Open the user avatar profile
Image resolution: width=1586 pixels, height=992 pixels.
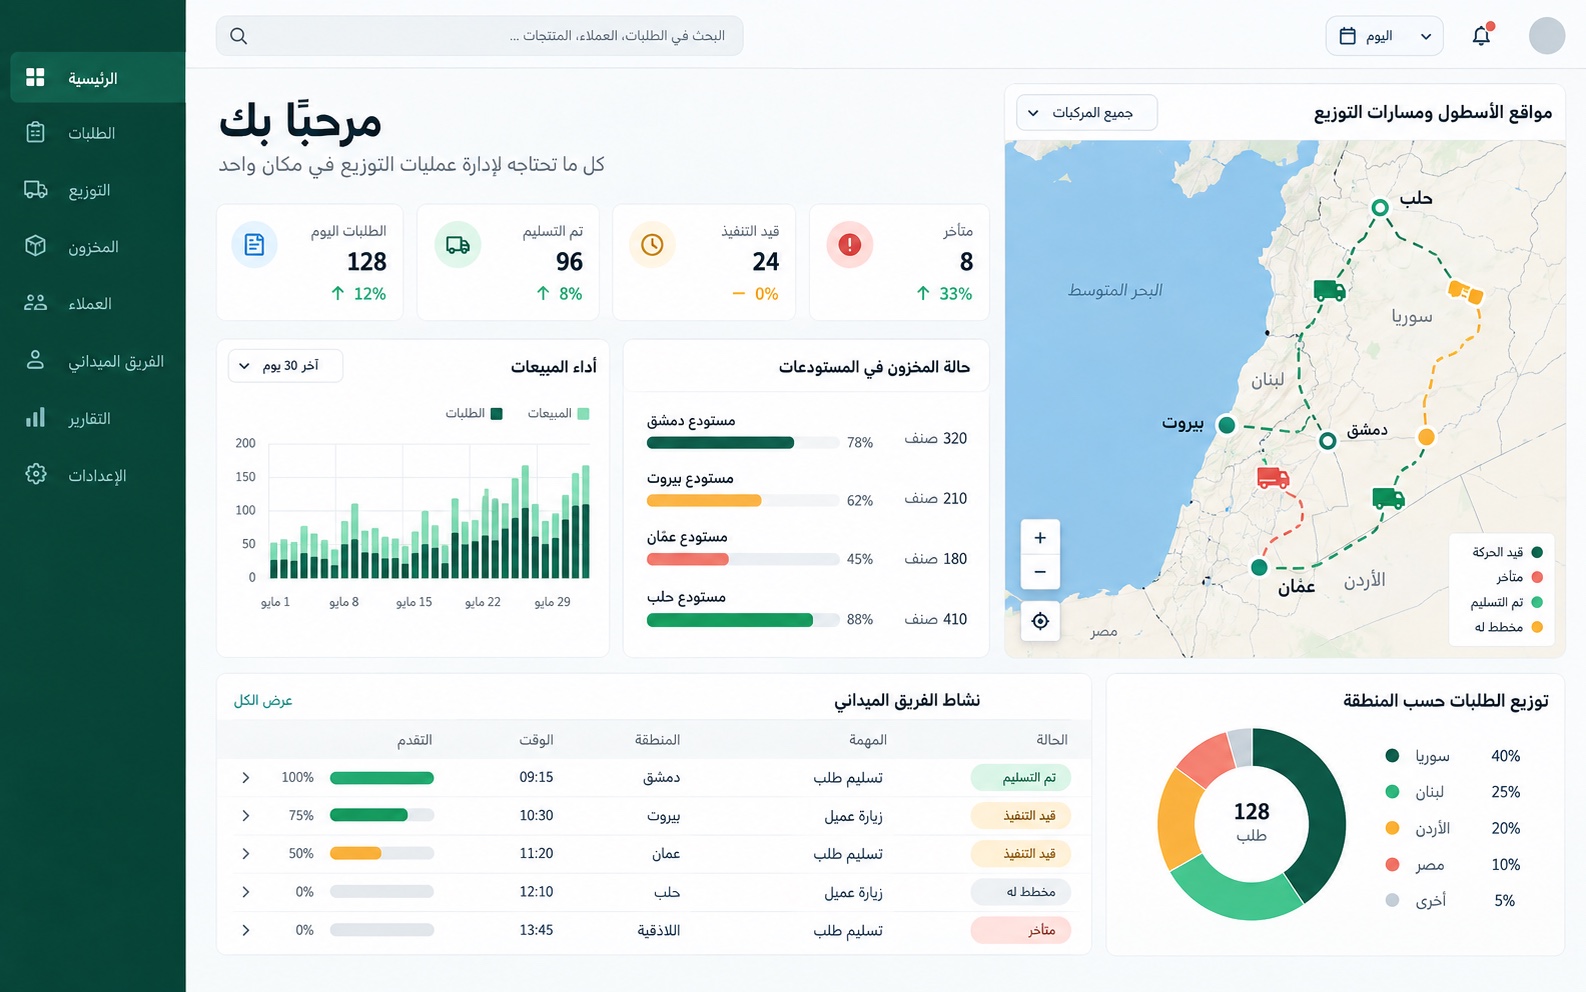click(1546, 36)
